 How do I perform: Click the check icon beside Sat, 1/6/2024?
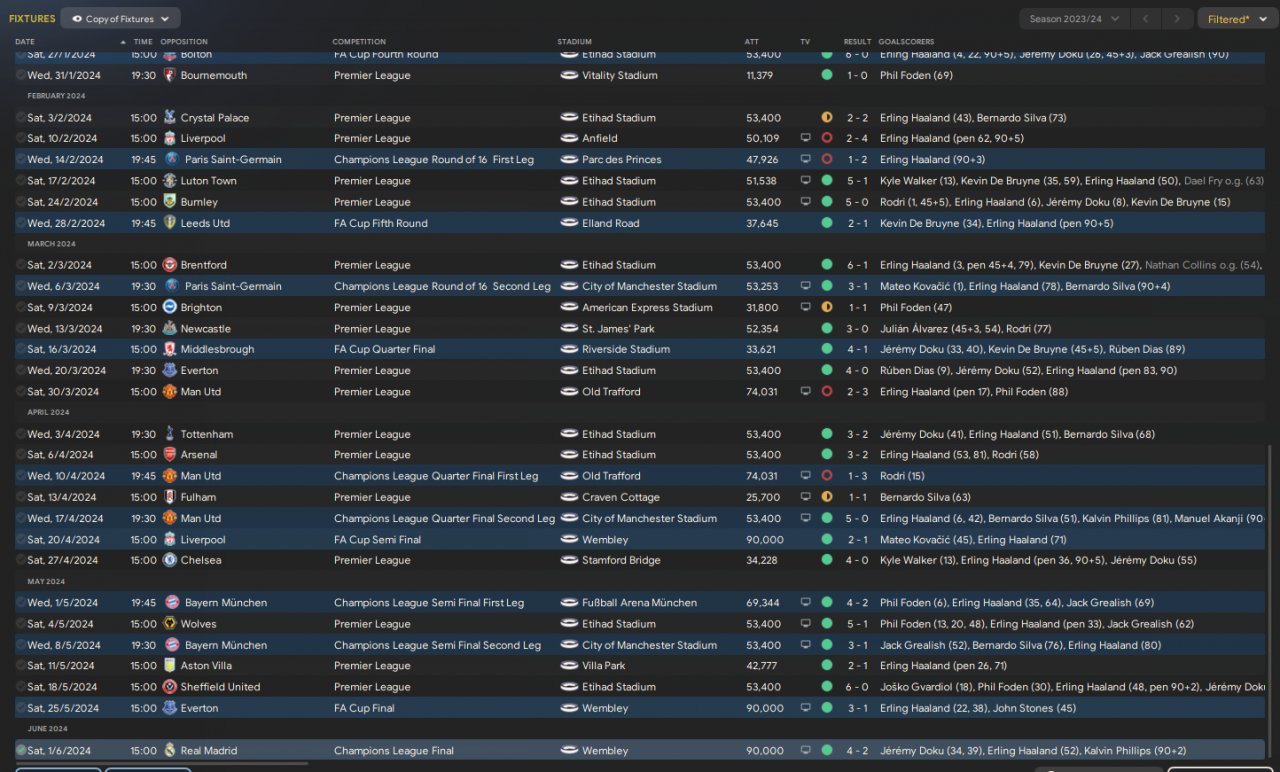[21, 750]
